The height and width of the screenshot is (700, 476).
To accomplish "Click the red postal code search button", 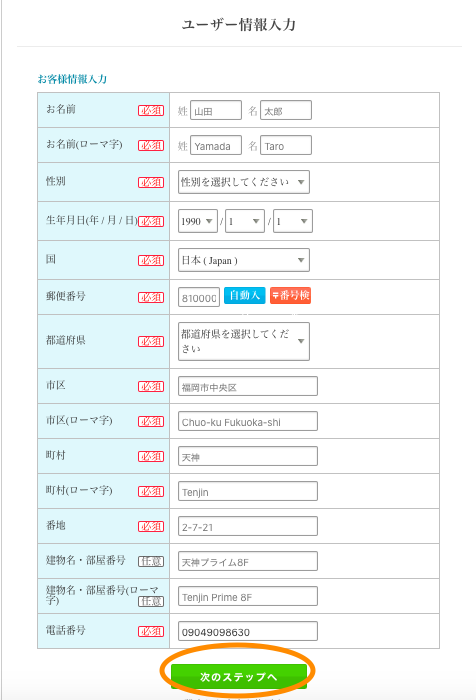I will [290, 295].
